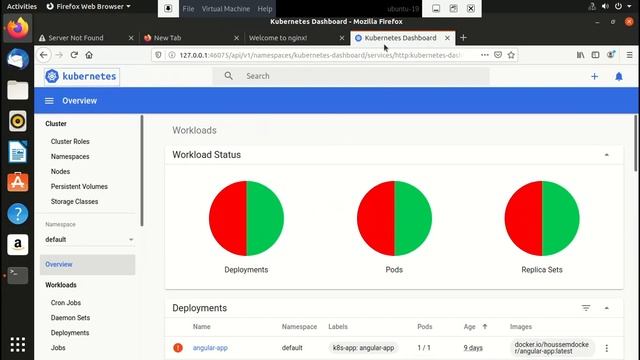Open Daemon Sets page
640x360 pixels.
click(70, 318)
